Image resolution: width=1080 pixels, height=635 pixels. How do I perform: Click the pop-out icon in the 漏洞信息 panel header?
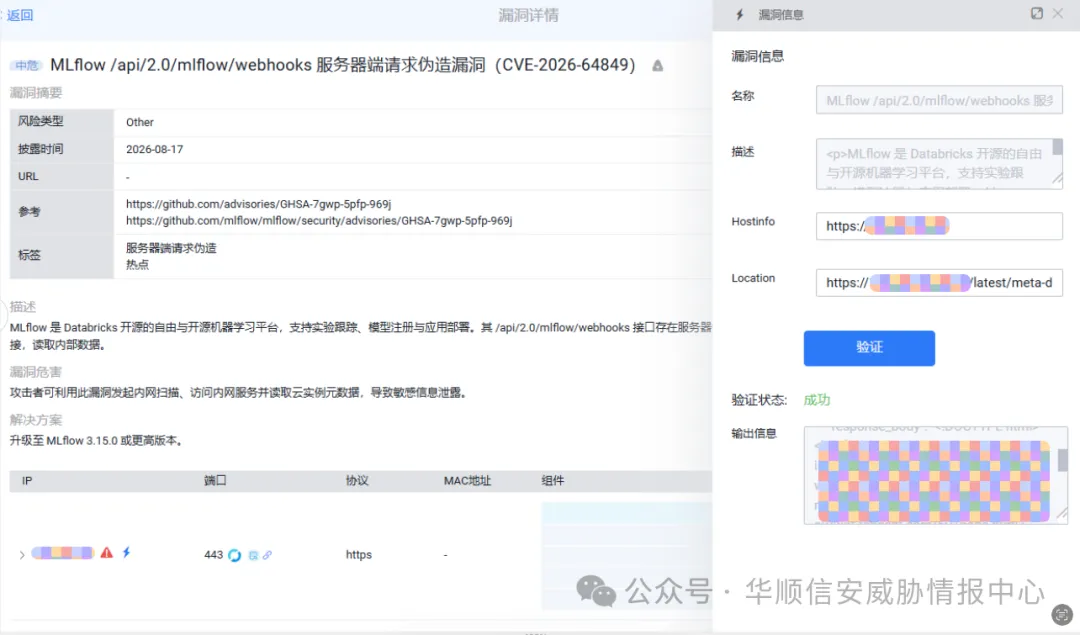tap(1037, 14)
